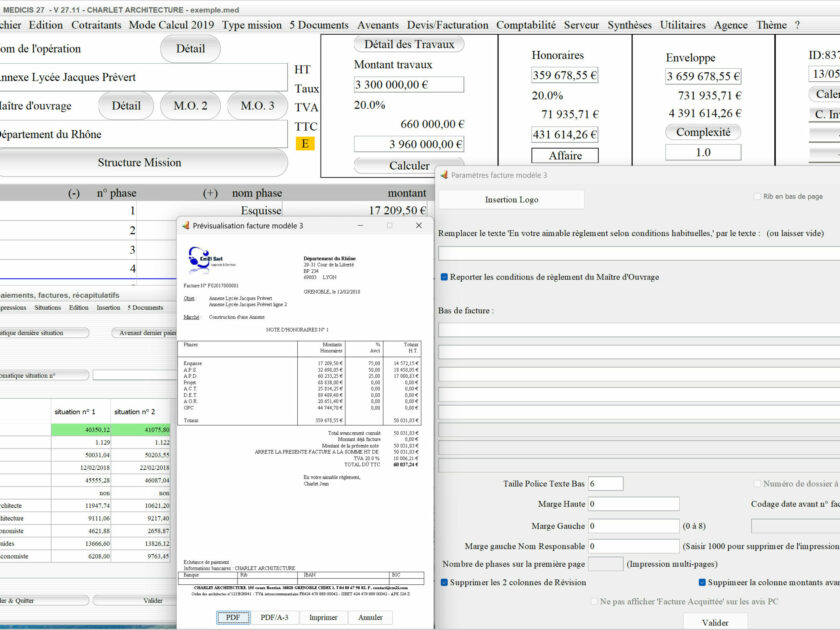Open the 5 Documents menu
Viewport: 840px width, 630px height.
point(319,25)
